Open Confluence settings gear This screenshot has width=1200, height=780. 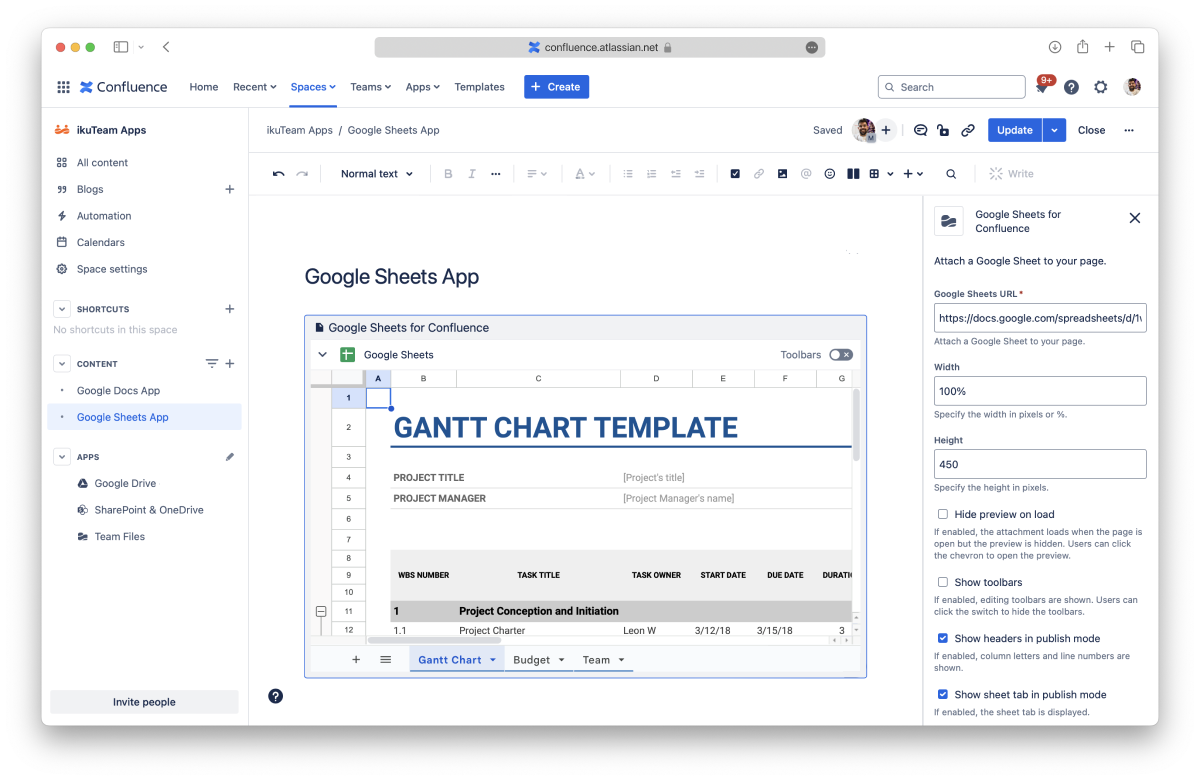pyautogui.click(x=1100, y=87)
